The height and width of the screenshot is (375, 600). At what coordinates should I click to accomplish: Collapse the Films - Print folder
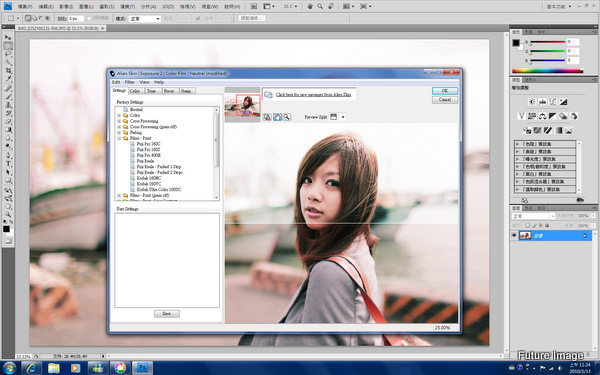pyautogui.click(x=119, y=138)
